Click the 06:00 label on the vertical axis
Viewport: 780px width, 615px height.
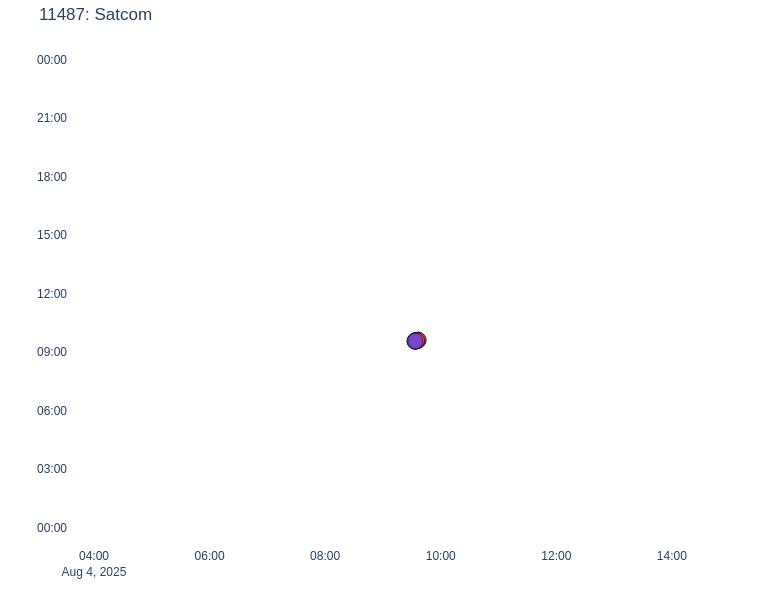pyautogui.click(x=52, y=411)
